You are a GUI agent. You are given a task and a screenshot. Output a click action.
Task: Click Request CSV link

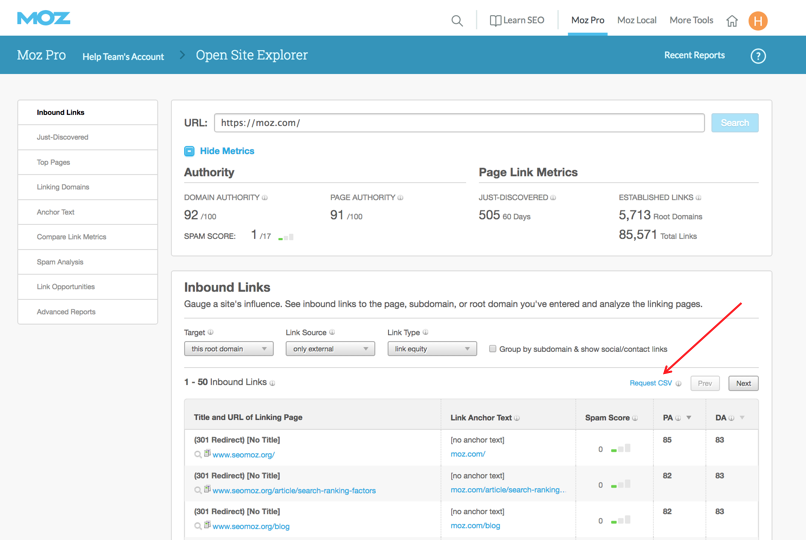[x=650, y=383]
